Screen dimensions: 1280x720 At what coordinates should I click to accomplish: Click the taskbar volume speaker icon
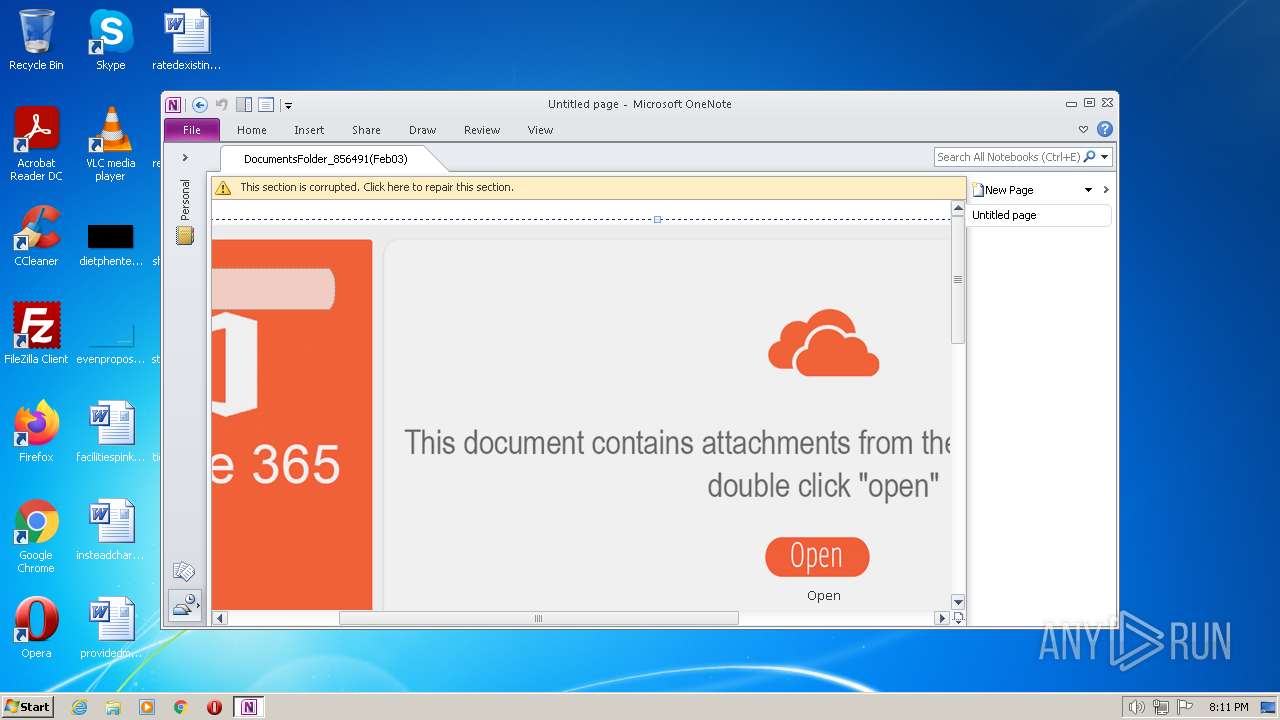coord(1136,707)
